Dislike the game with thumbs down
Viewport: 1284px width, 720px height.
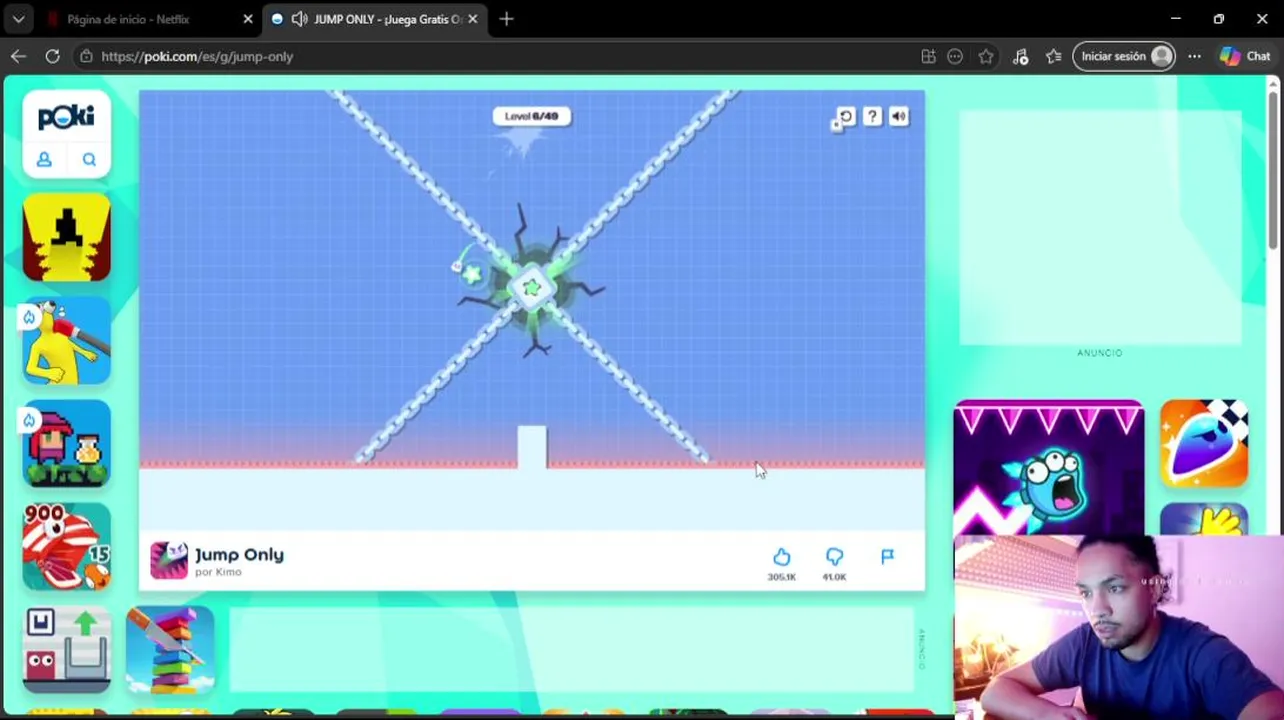pos(834,556)
